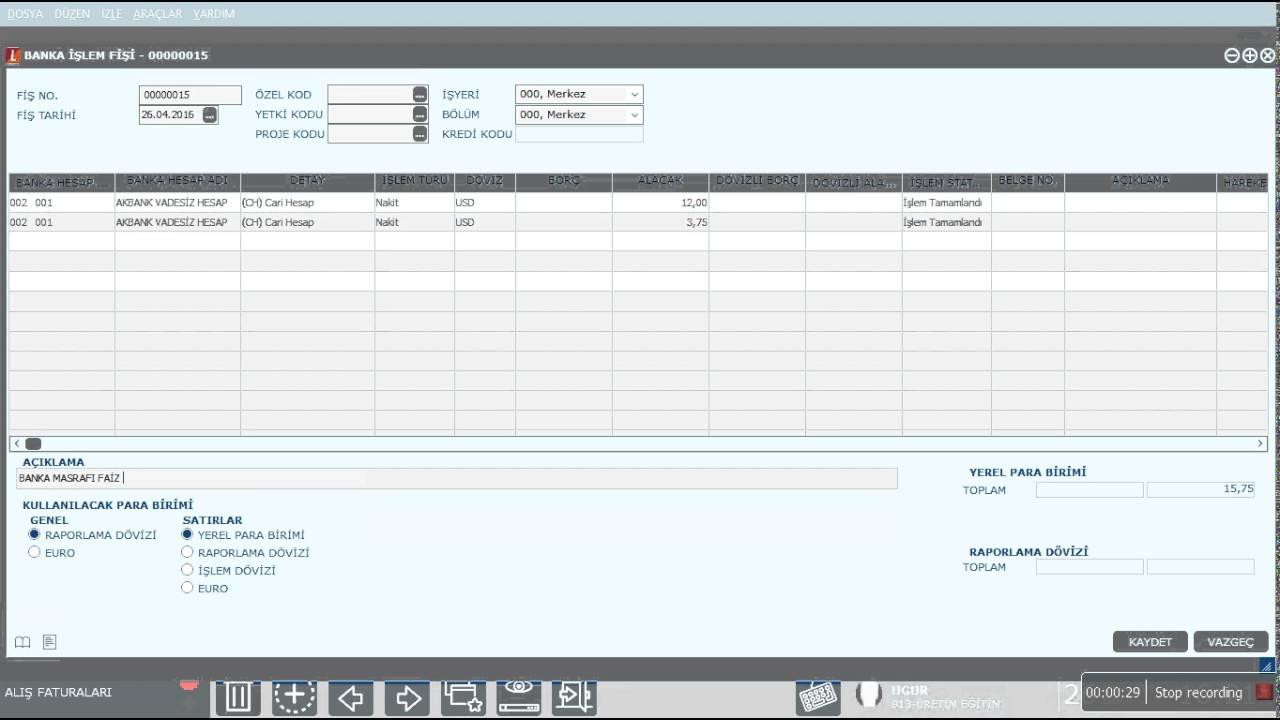
Task: Click the Kaydet button
Action: pyautogui.click(x=1150, y=642)
